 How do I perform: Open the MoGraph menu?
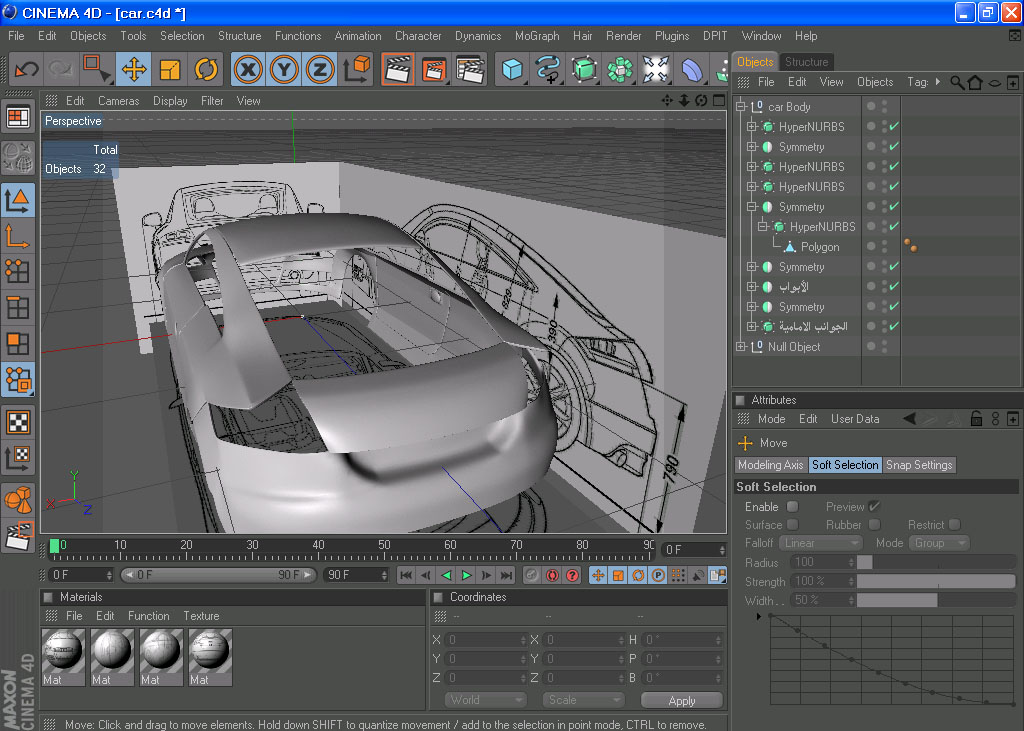coord(537,36)
